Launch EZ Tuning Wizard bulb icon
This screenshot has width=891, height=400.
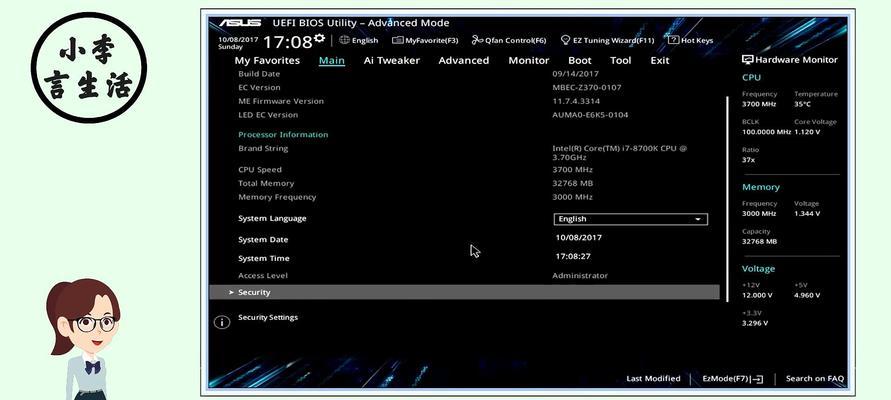pos(565,40)
